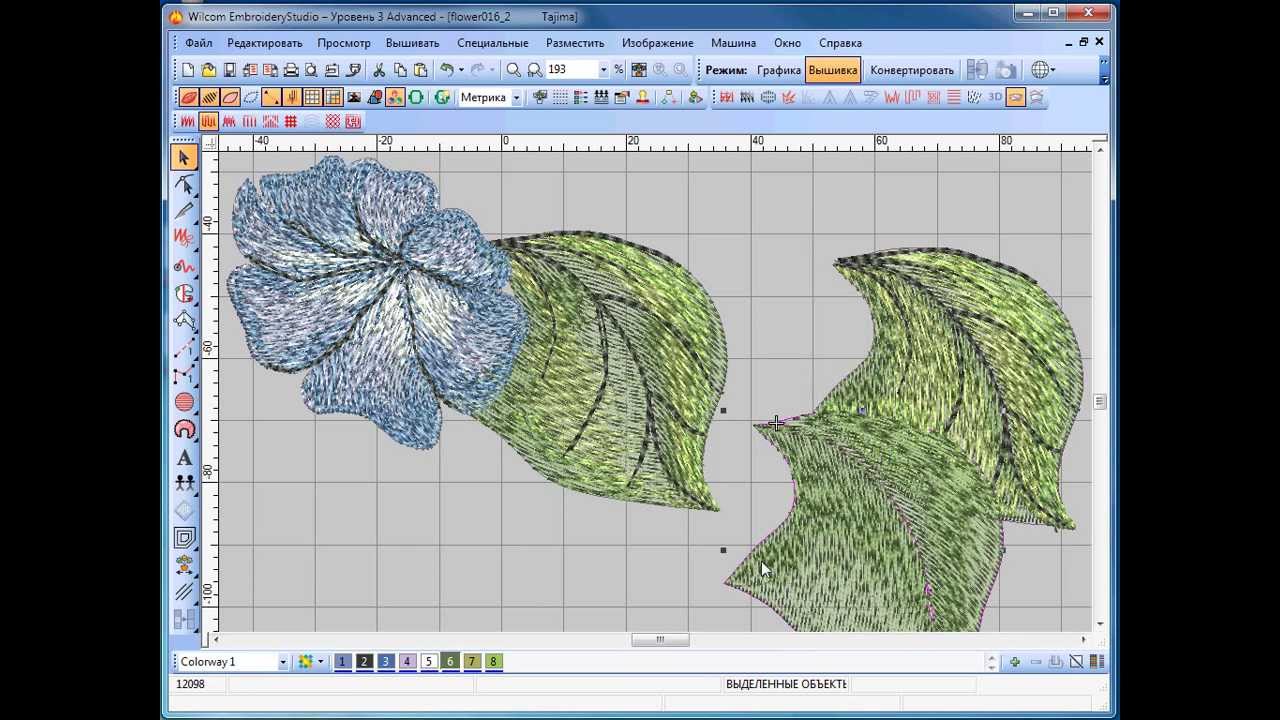Select the red Circle shape tool
This screenshot has width=1280, height=720.
coord(184,402)
